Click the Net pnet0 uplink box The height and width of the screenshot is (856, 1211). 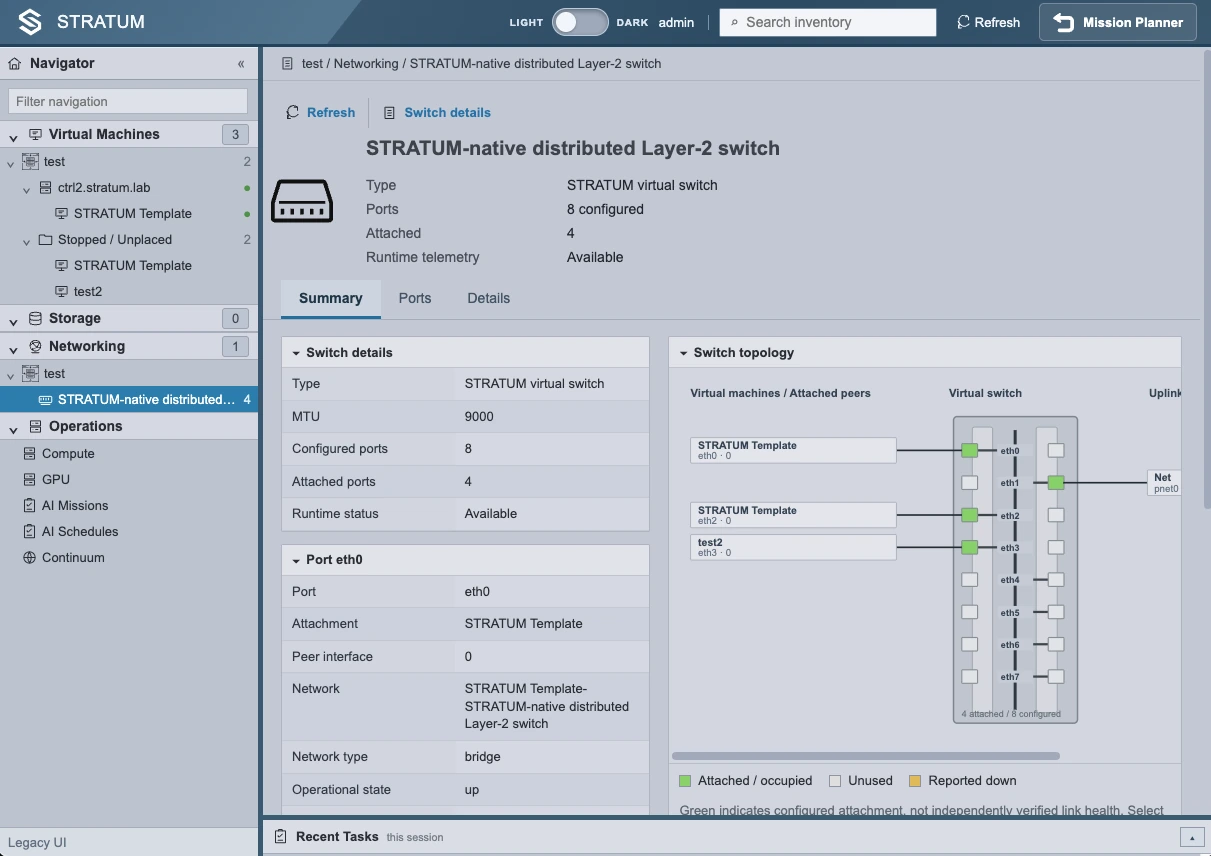1165,483
